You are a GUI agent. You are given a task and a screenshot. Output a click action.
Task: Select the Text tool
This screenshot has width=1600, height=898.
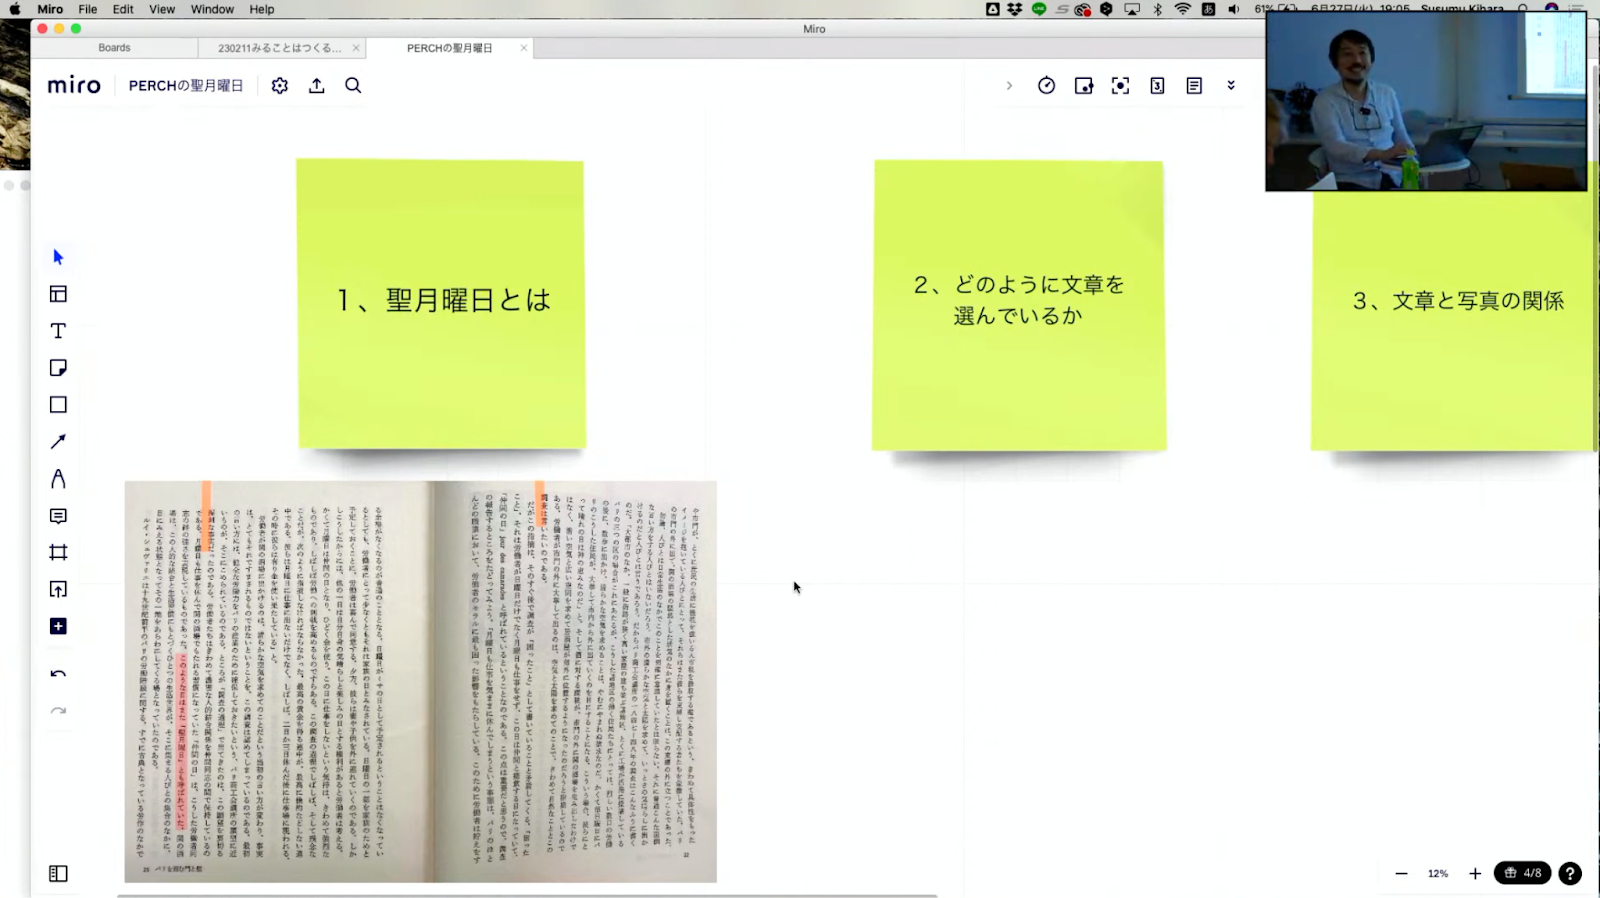(x=58, y=331)
